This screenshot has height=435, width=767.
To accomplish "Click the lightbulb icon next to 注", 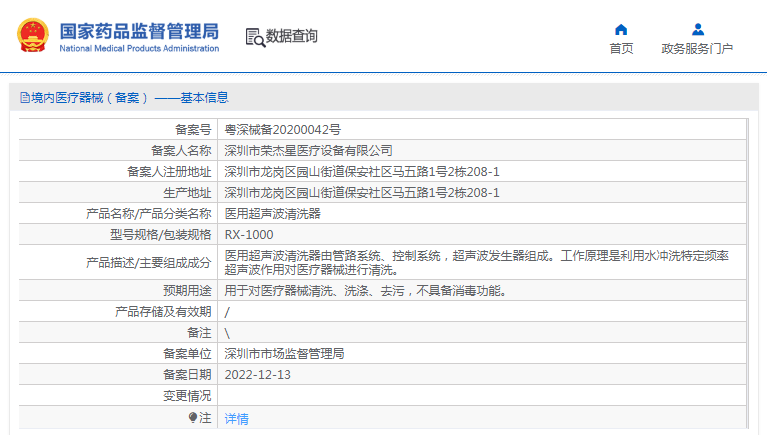I will (193, 417).
